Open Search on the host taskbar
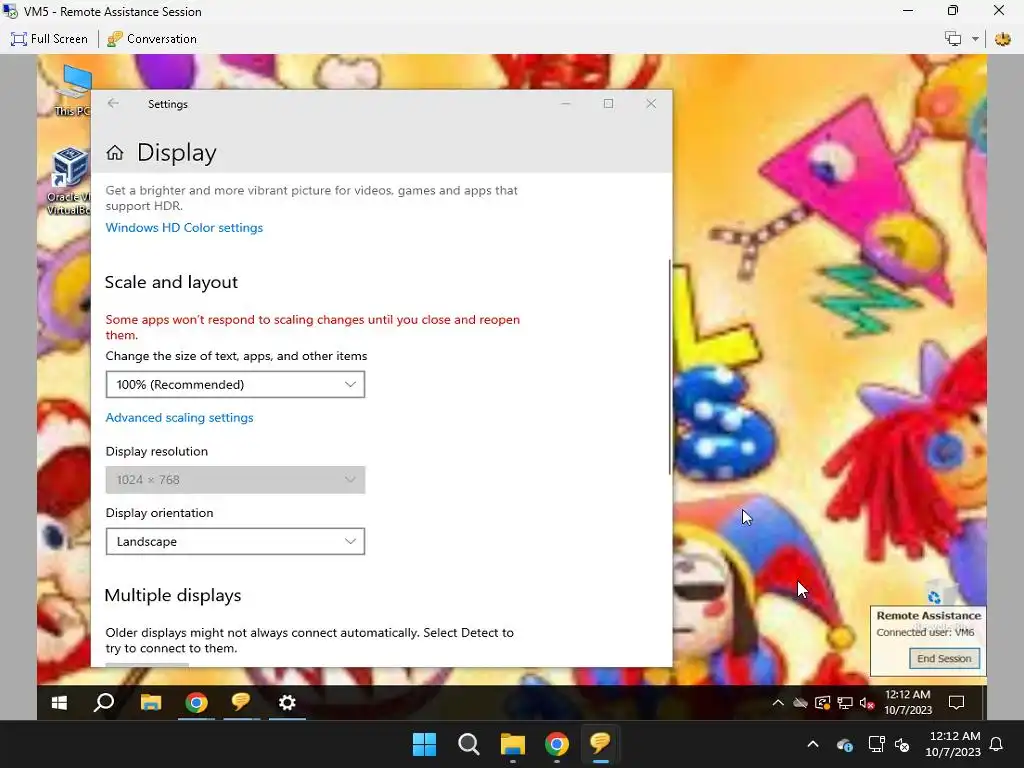 coord(468,744)
